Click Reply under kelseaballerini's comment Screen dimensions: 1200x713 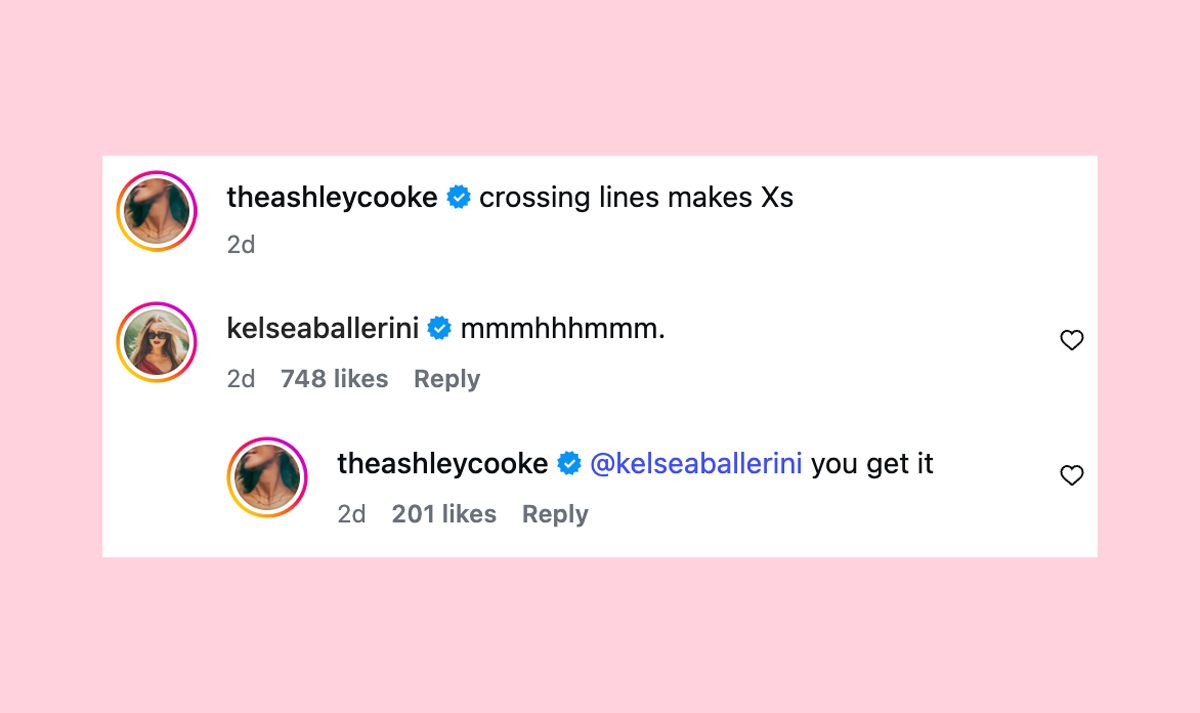tap(446, 379)
